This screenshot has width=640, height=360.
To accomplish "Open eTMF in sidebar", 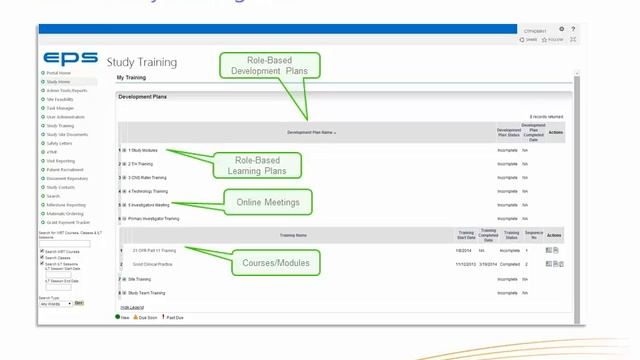I will pos(52,152).
